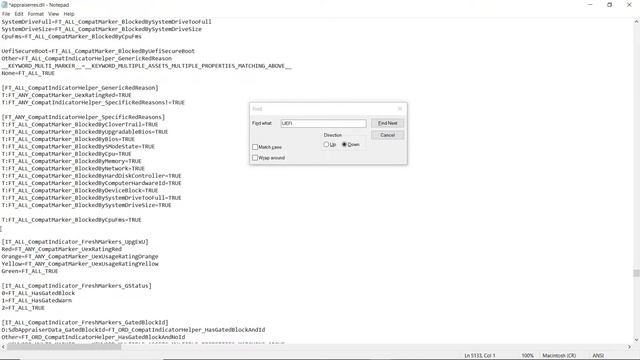Click the 100% zoom status entry
Screen dimensions: 640x360
(x=527, y=356)
